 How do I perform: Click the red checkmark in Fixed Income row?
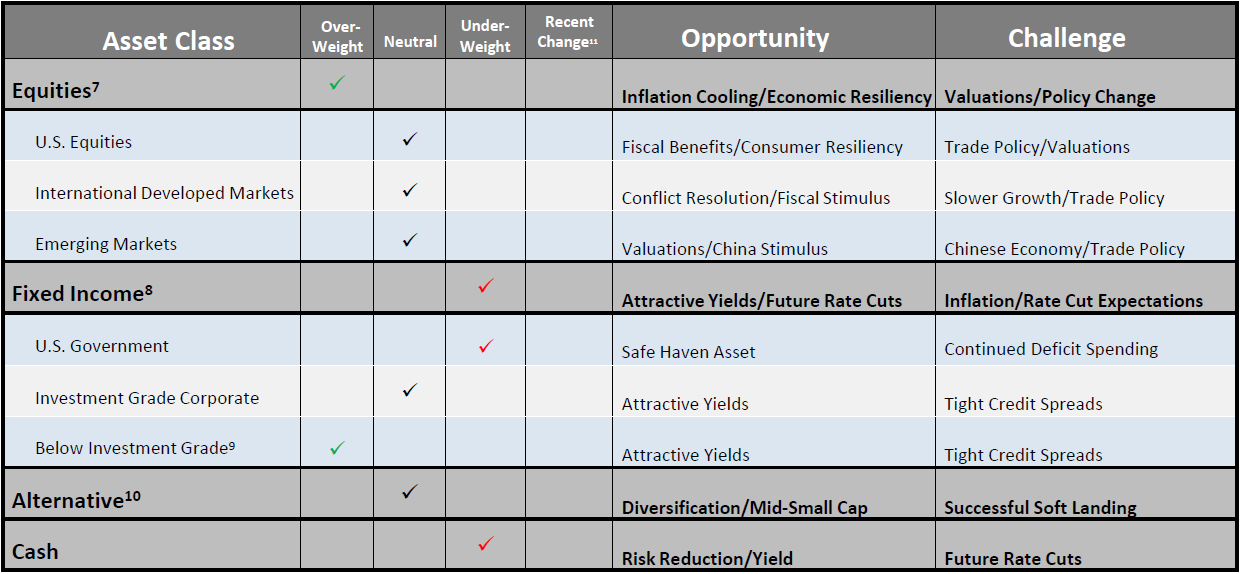coord(486,287)
